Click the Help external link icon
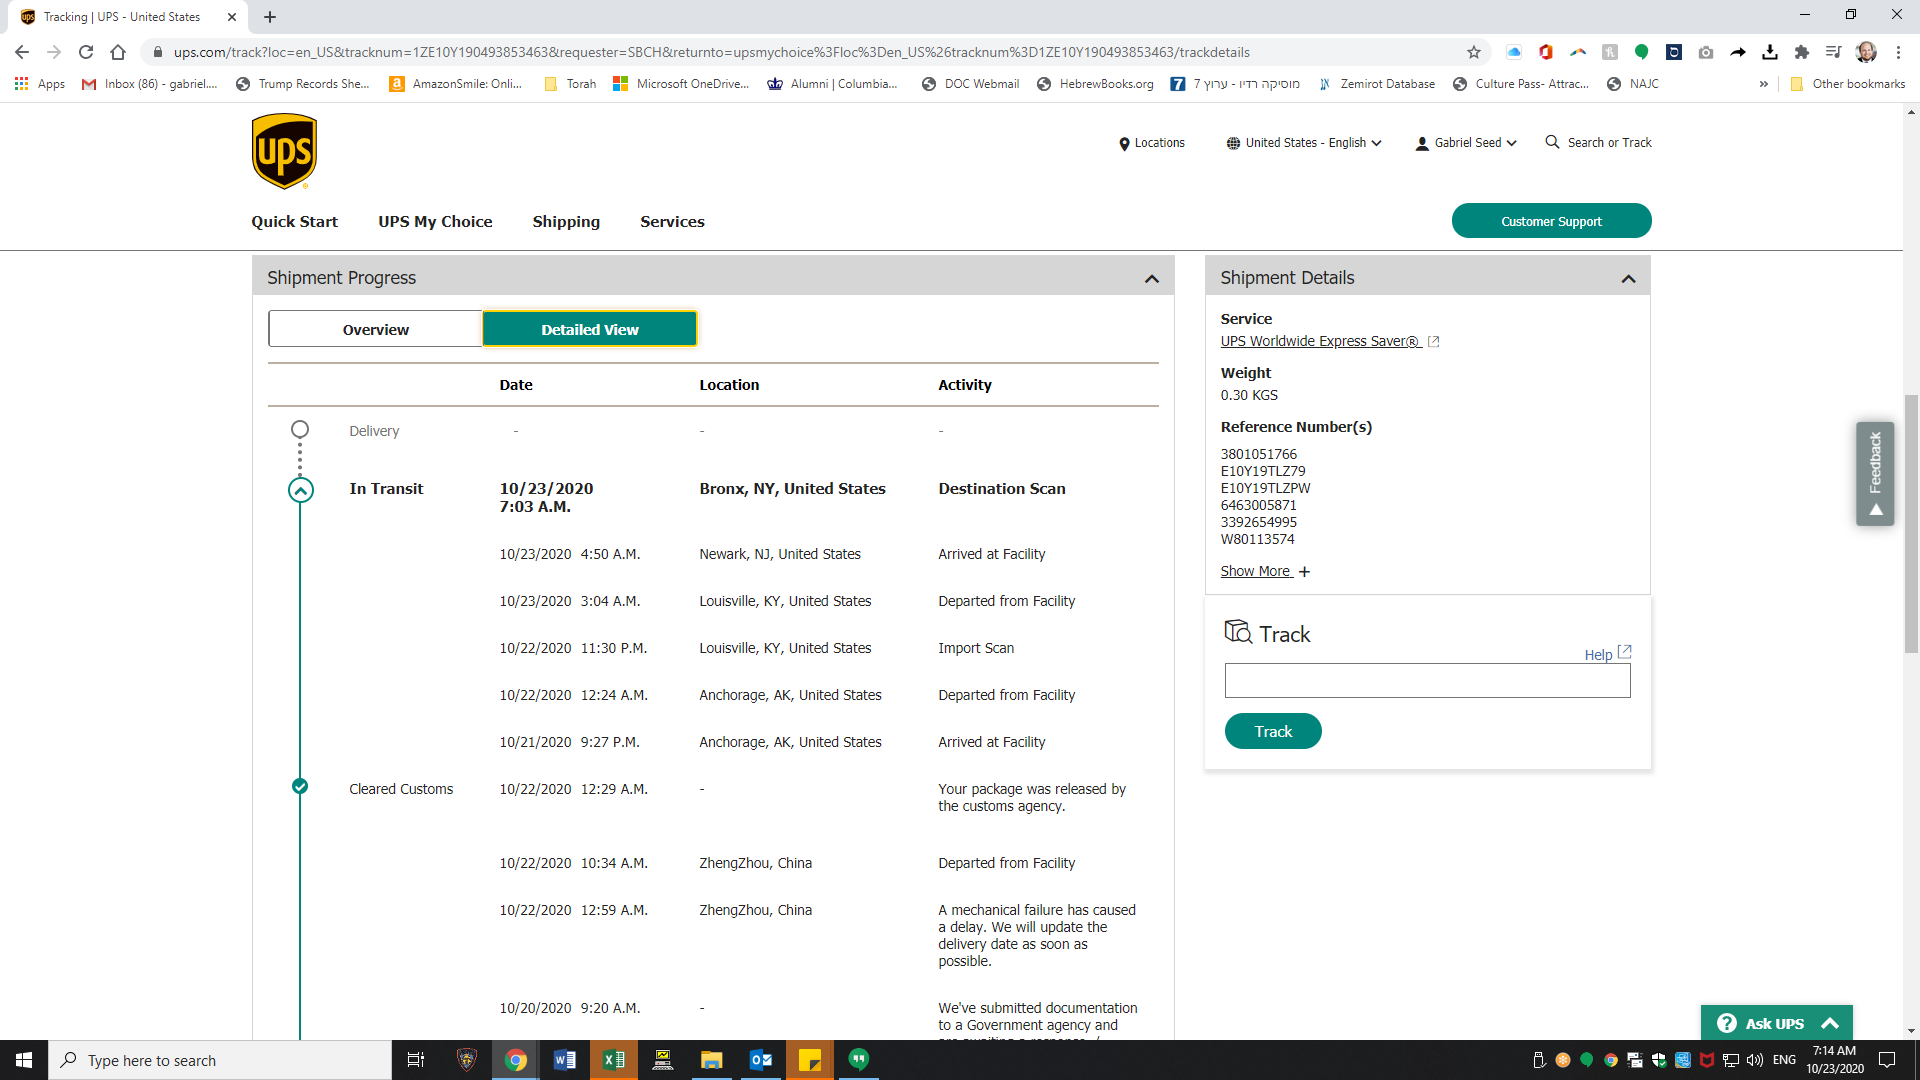 pyautogui.click(x=1624, y=651)
